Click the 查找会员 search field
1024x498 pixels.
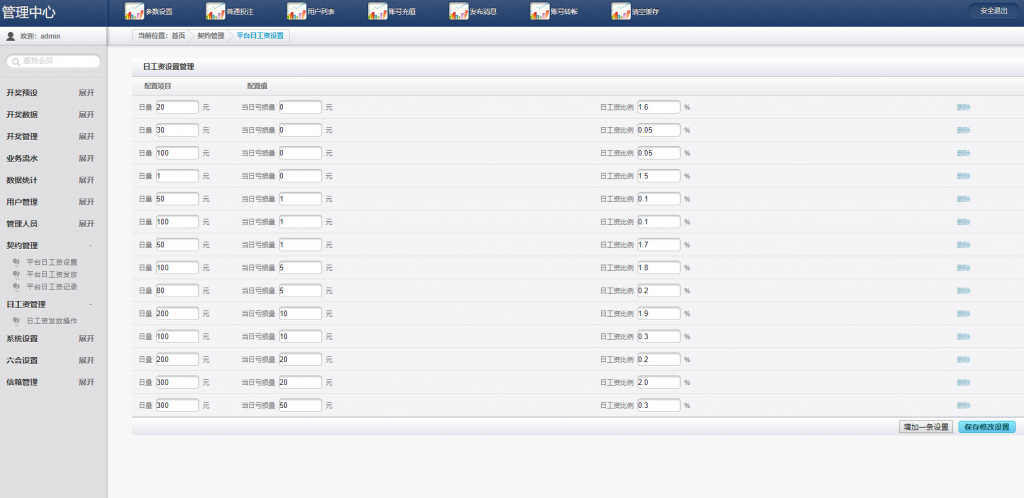tap(57, 62)
